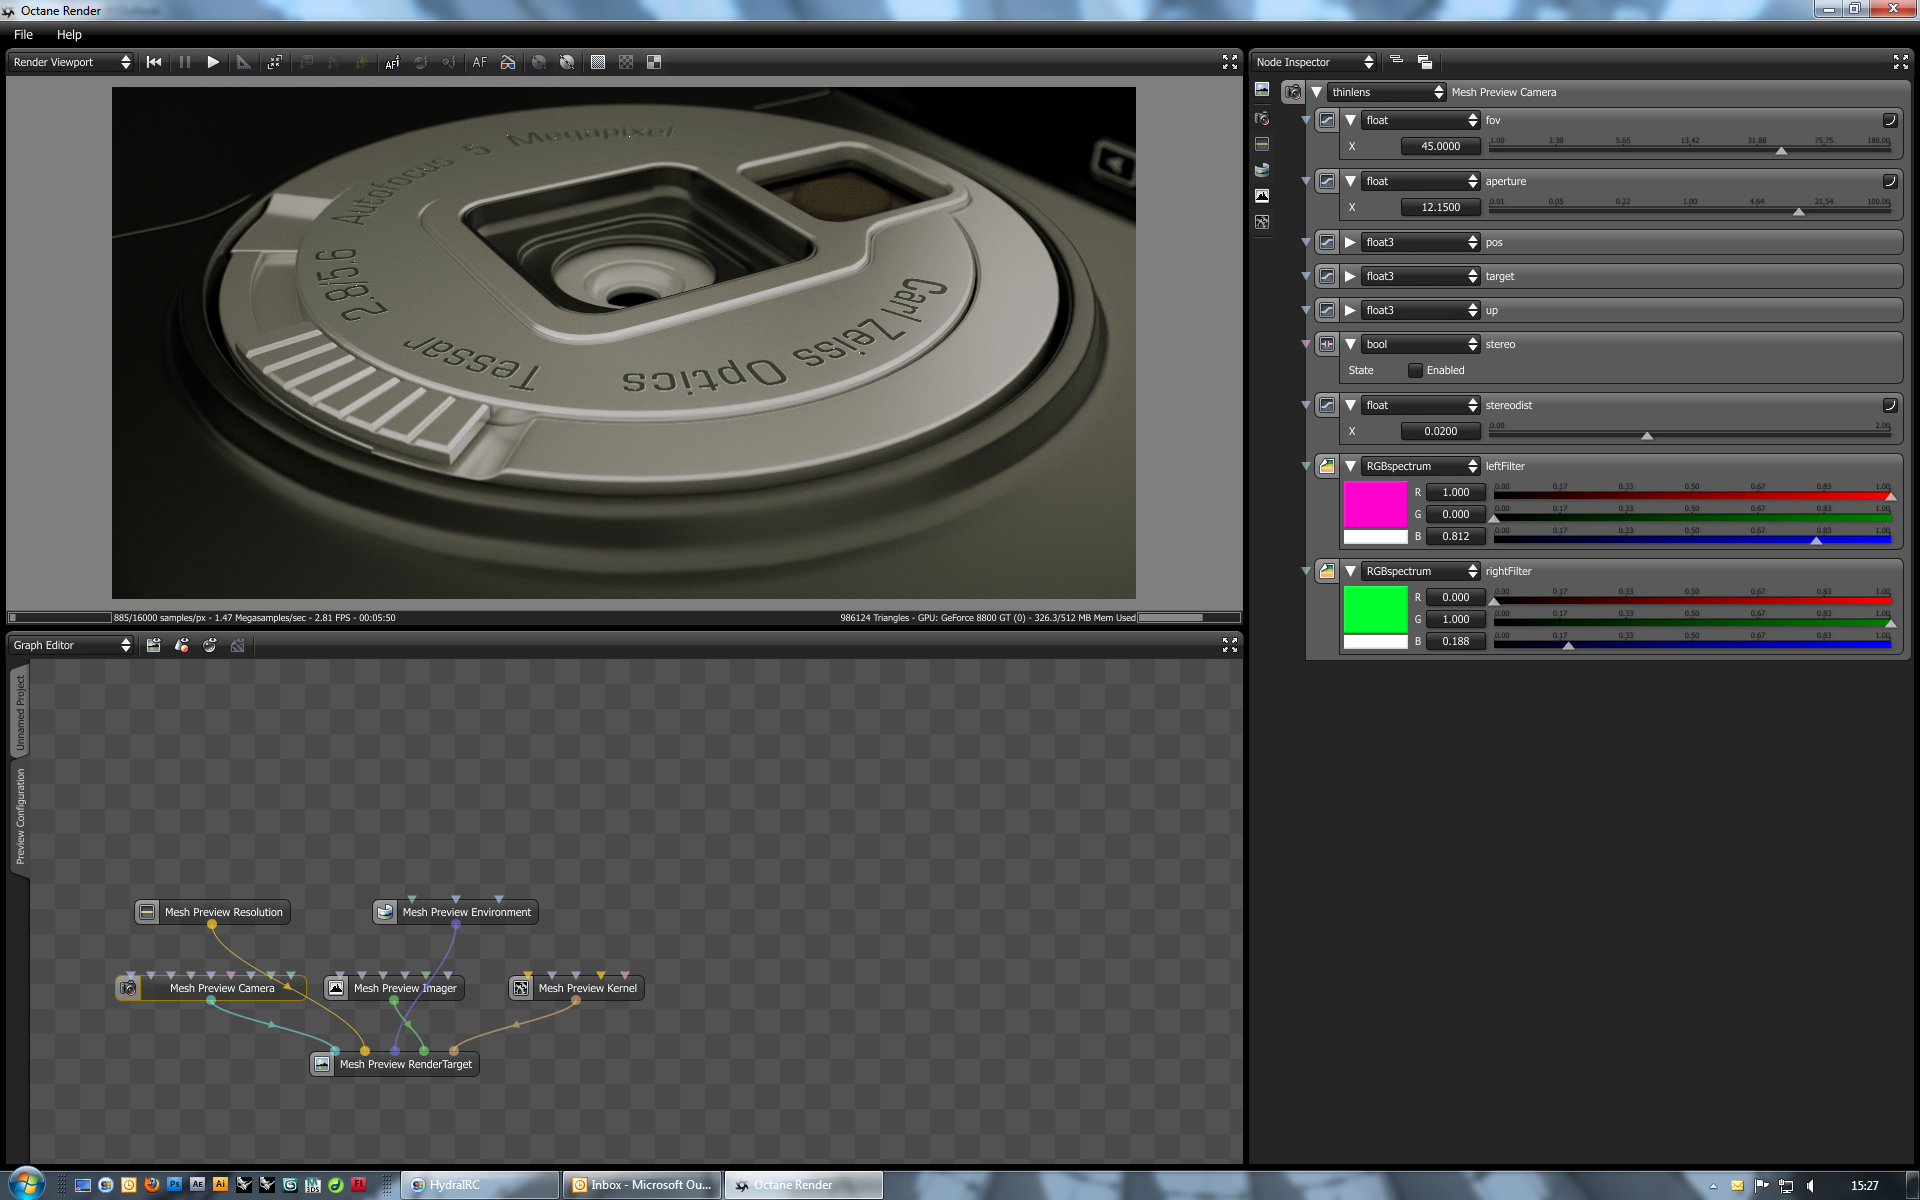Viewport: 1920px width, 1200px height.
Task: Enable the stereo State checkbox
Action: (1415, 370)
